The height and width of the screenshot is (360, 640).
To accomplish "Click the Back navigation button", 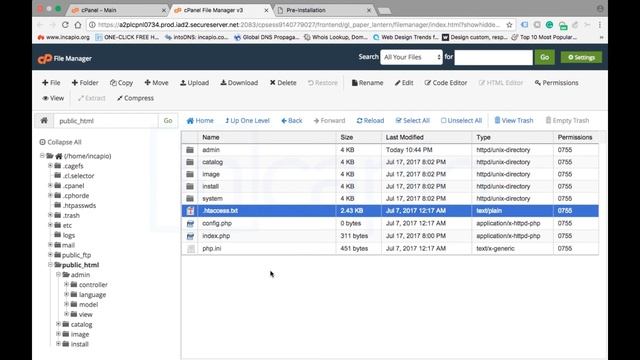I will [x=291, y=121].
